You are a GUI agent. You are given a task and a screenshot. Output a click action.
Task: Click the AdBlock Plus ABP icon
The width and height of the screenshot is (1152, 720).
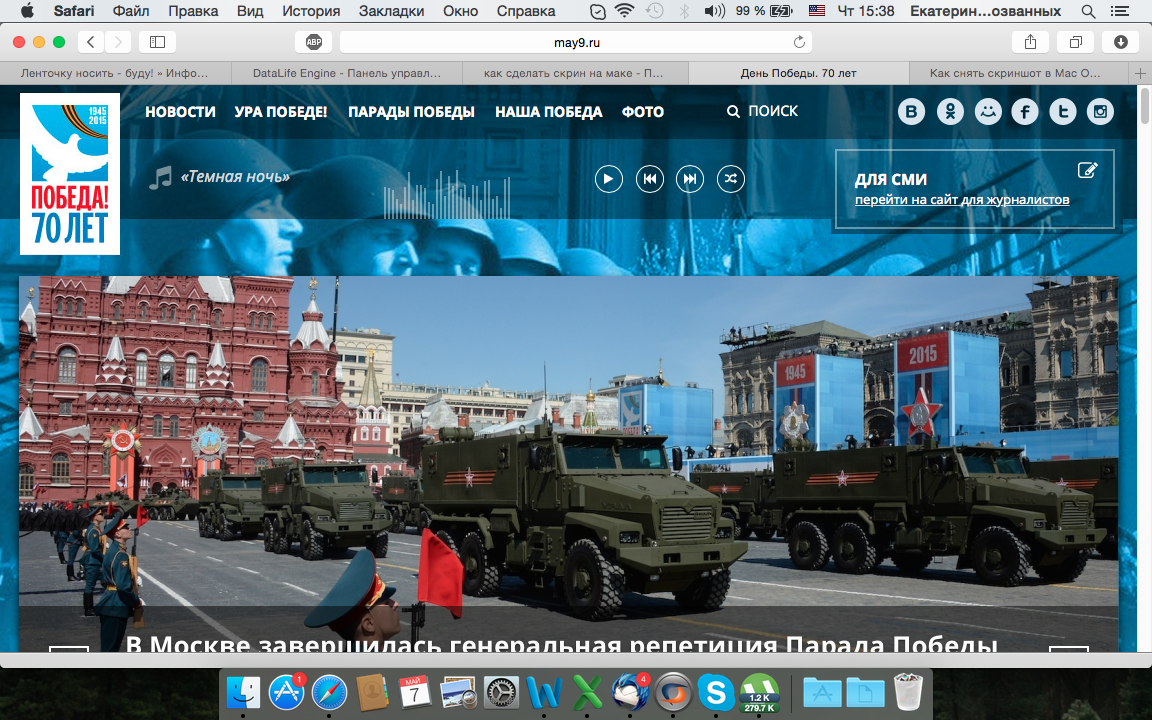(313, 42)
